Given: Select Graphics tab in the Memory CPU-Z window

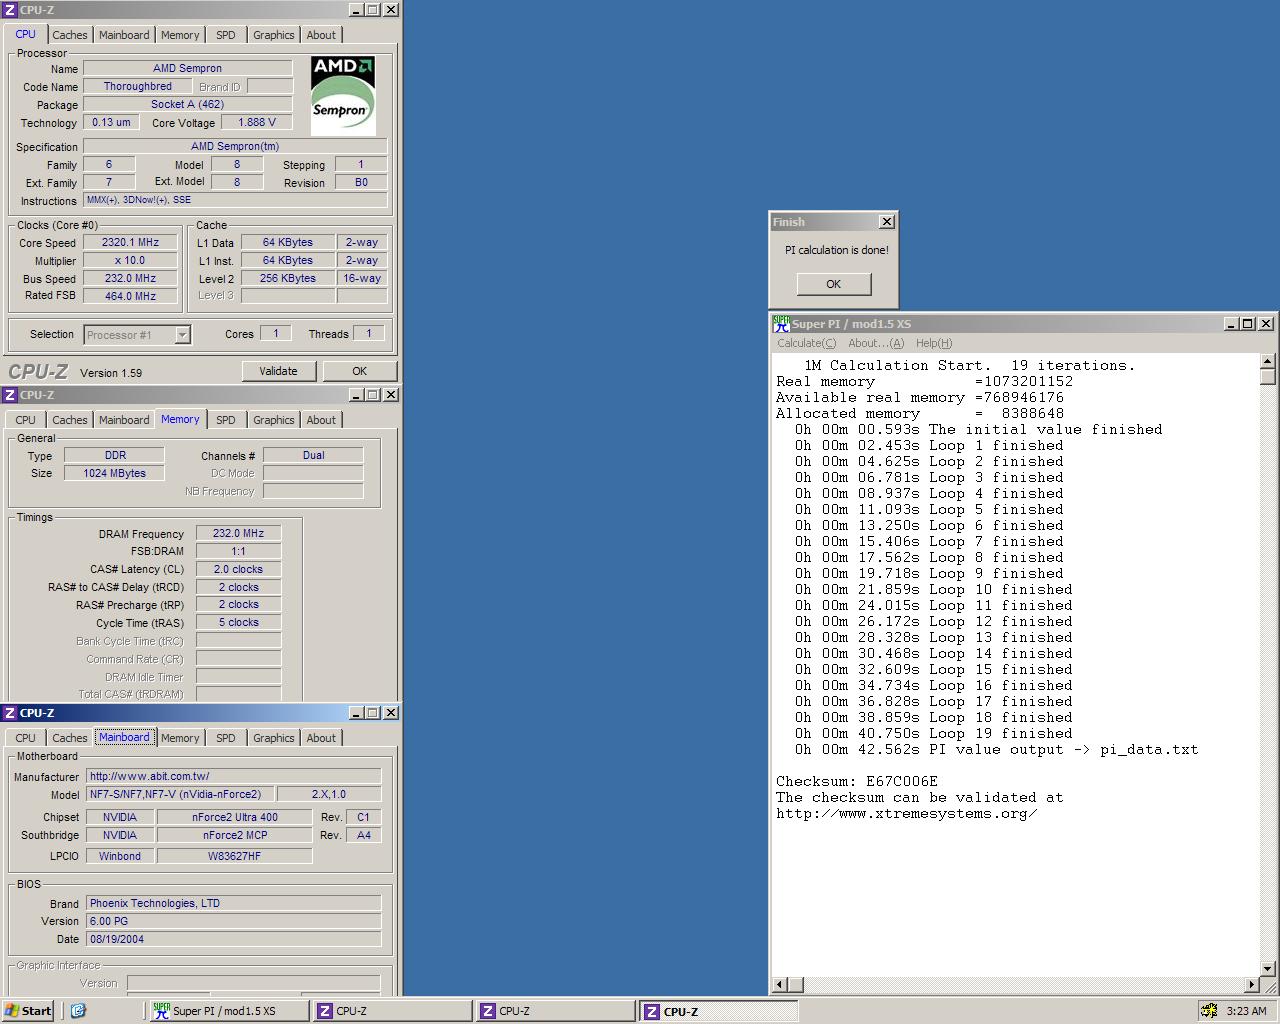Looking at the screenshot, I should click(273, 420).
